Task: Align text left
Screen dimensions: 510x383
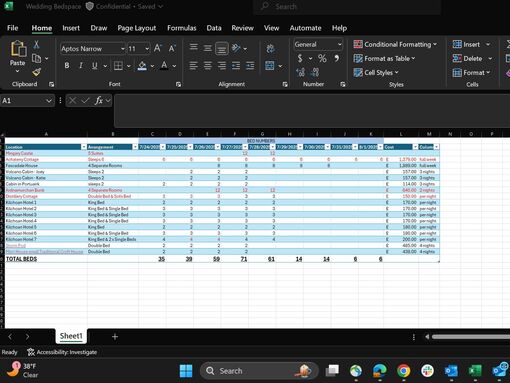Action: 193,65
